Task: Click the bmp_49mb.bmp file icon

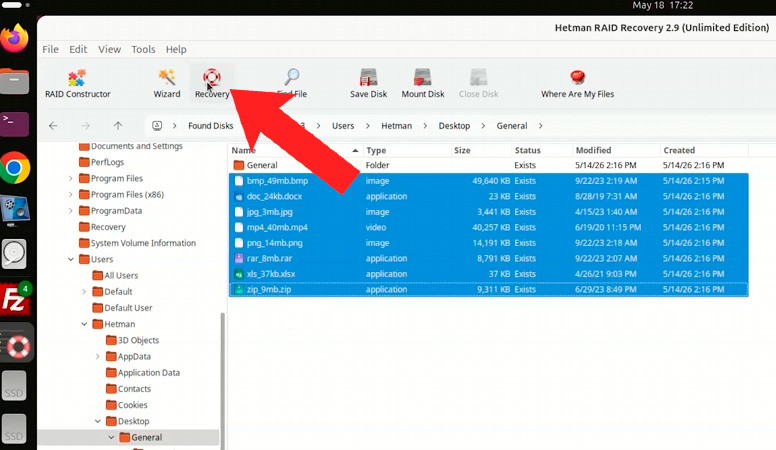Action: tap(239, 181)
